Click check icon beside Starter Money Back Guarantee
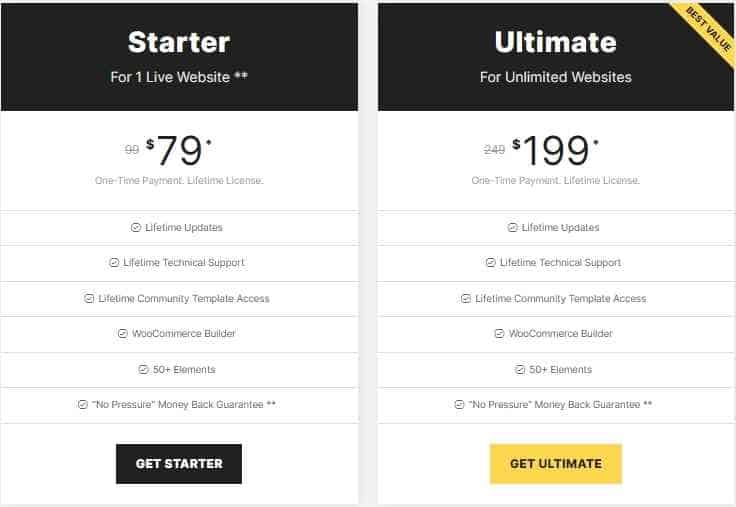Viewport: 736px width, 507px height. tap(83, 405)
